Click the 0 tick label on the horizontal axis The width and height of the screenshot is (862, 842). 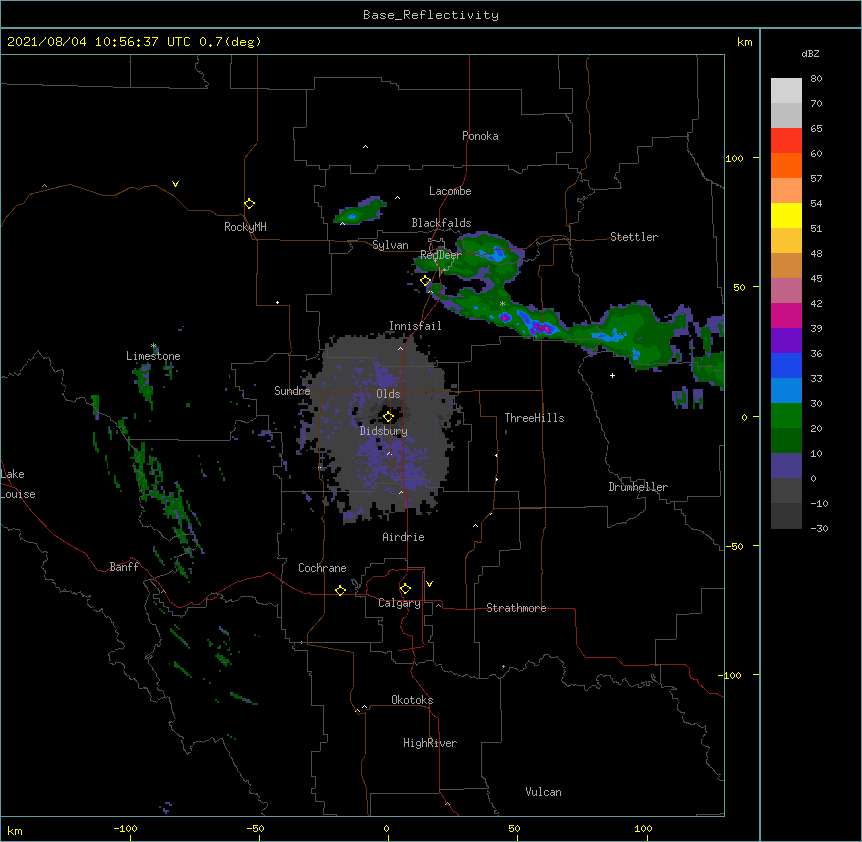[386, 828]
